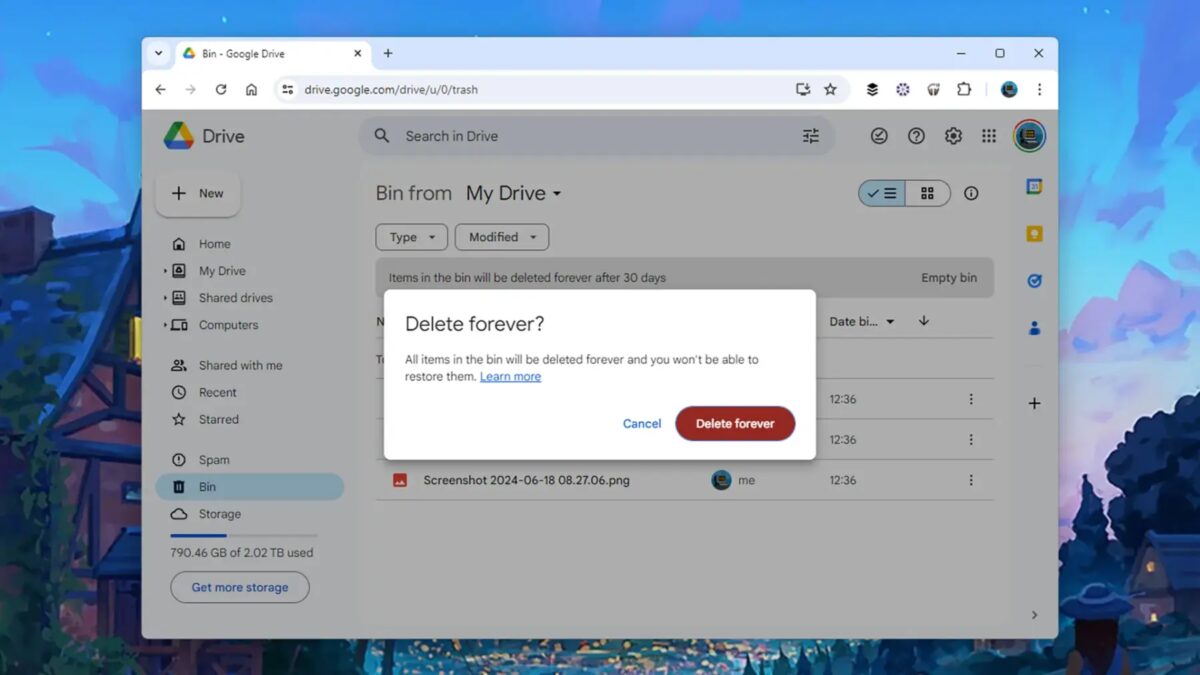Confirm with the Delete forever button
1200x675 pixels.
point(735,423)
